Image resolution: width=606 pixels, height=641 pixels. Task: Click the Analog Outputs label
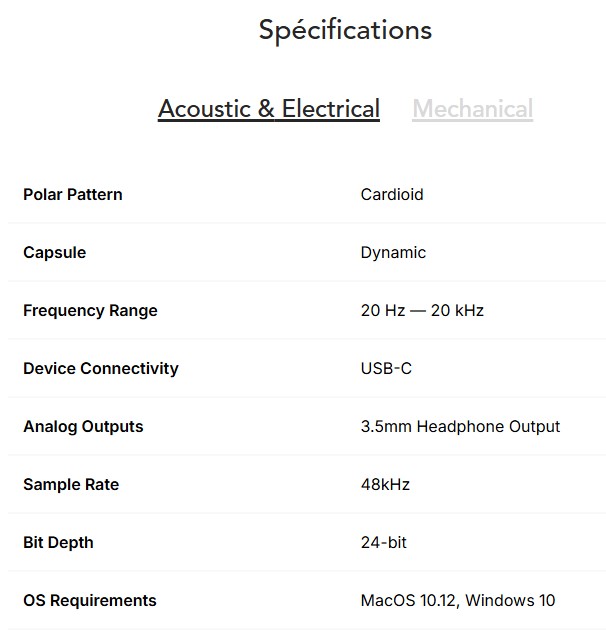coord(83,427)
